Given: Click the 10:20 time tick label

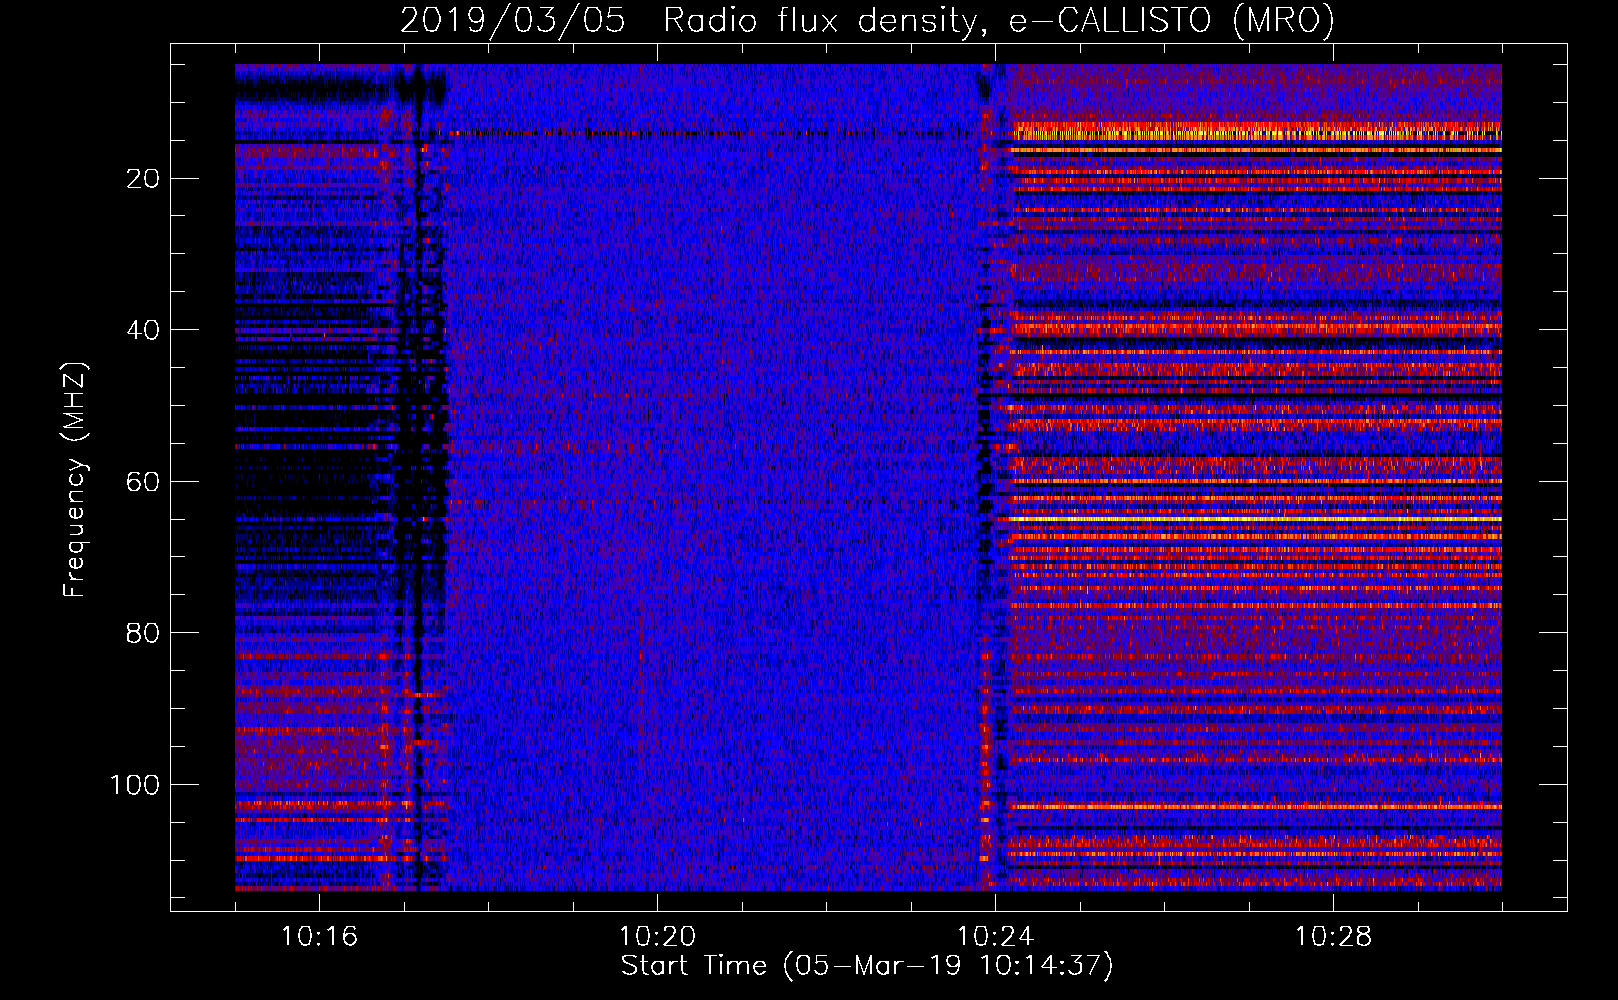Looking at the screenshot, I should tap(657, 937).
